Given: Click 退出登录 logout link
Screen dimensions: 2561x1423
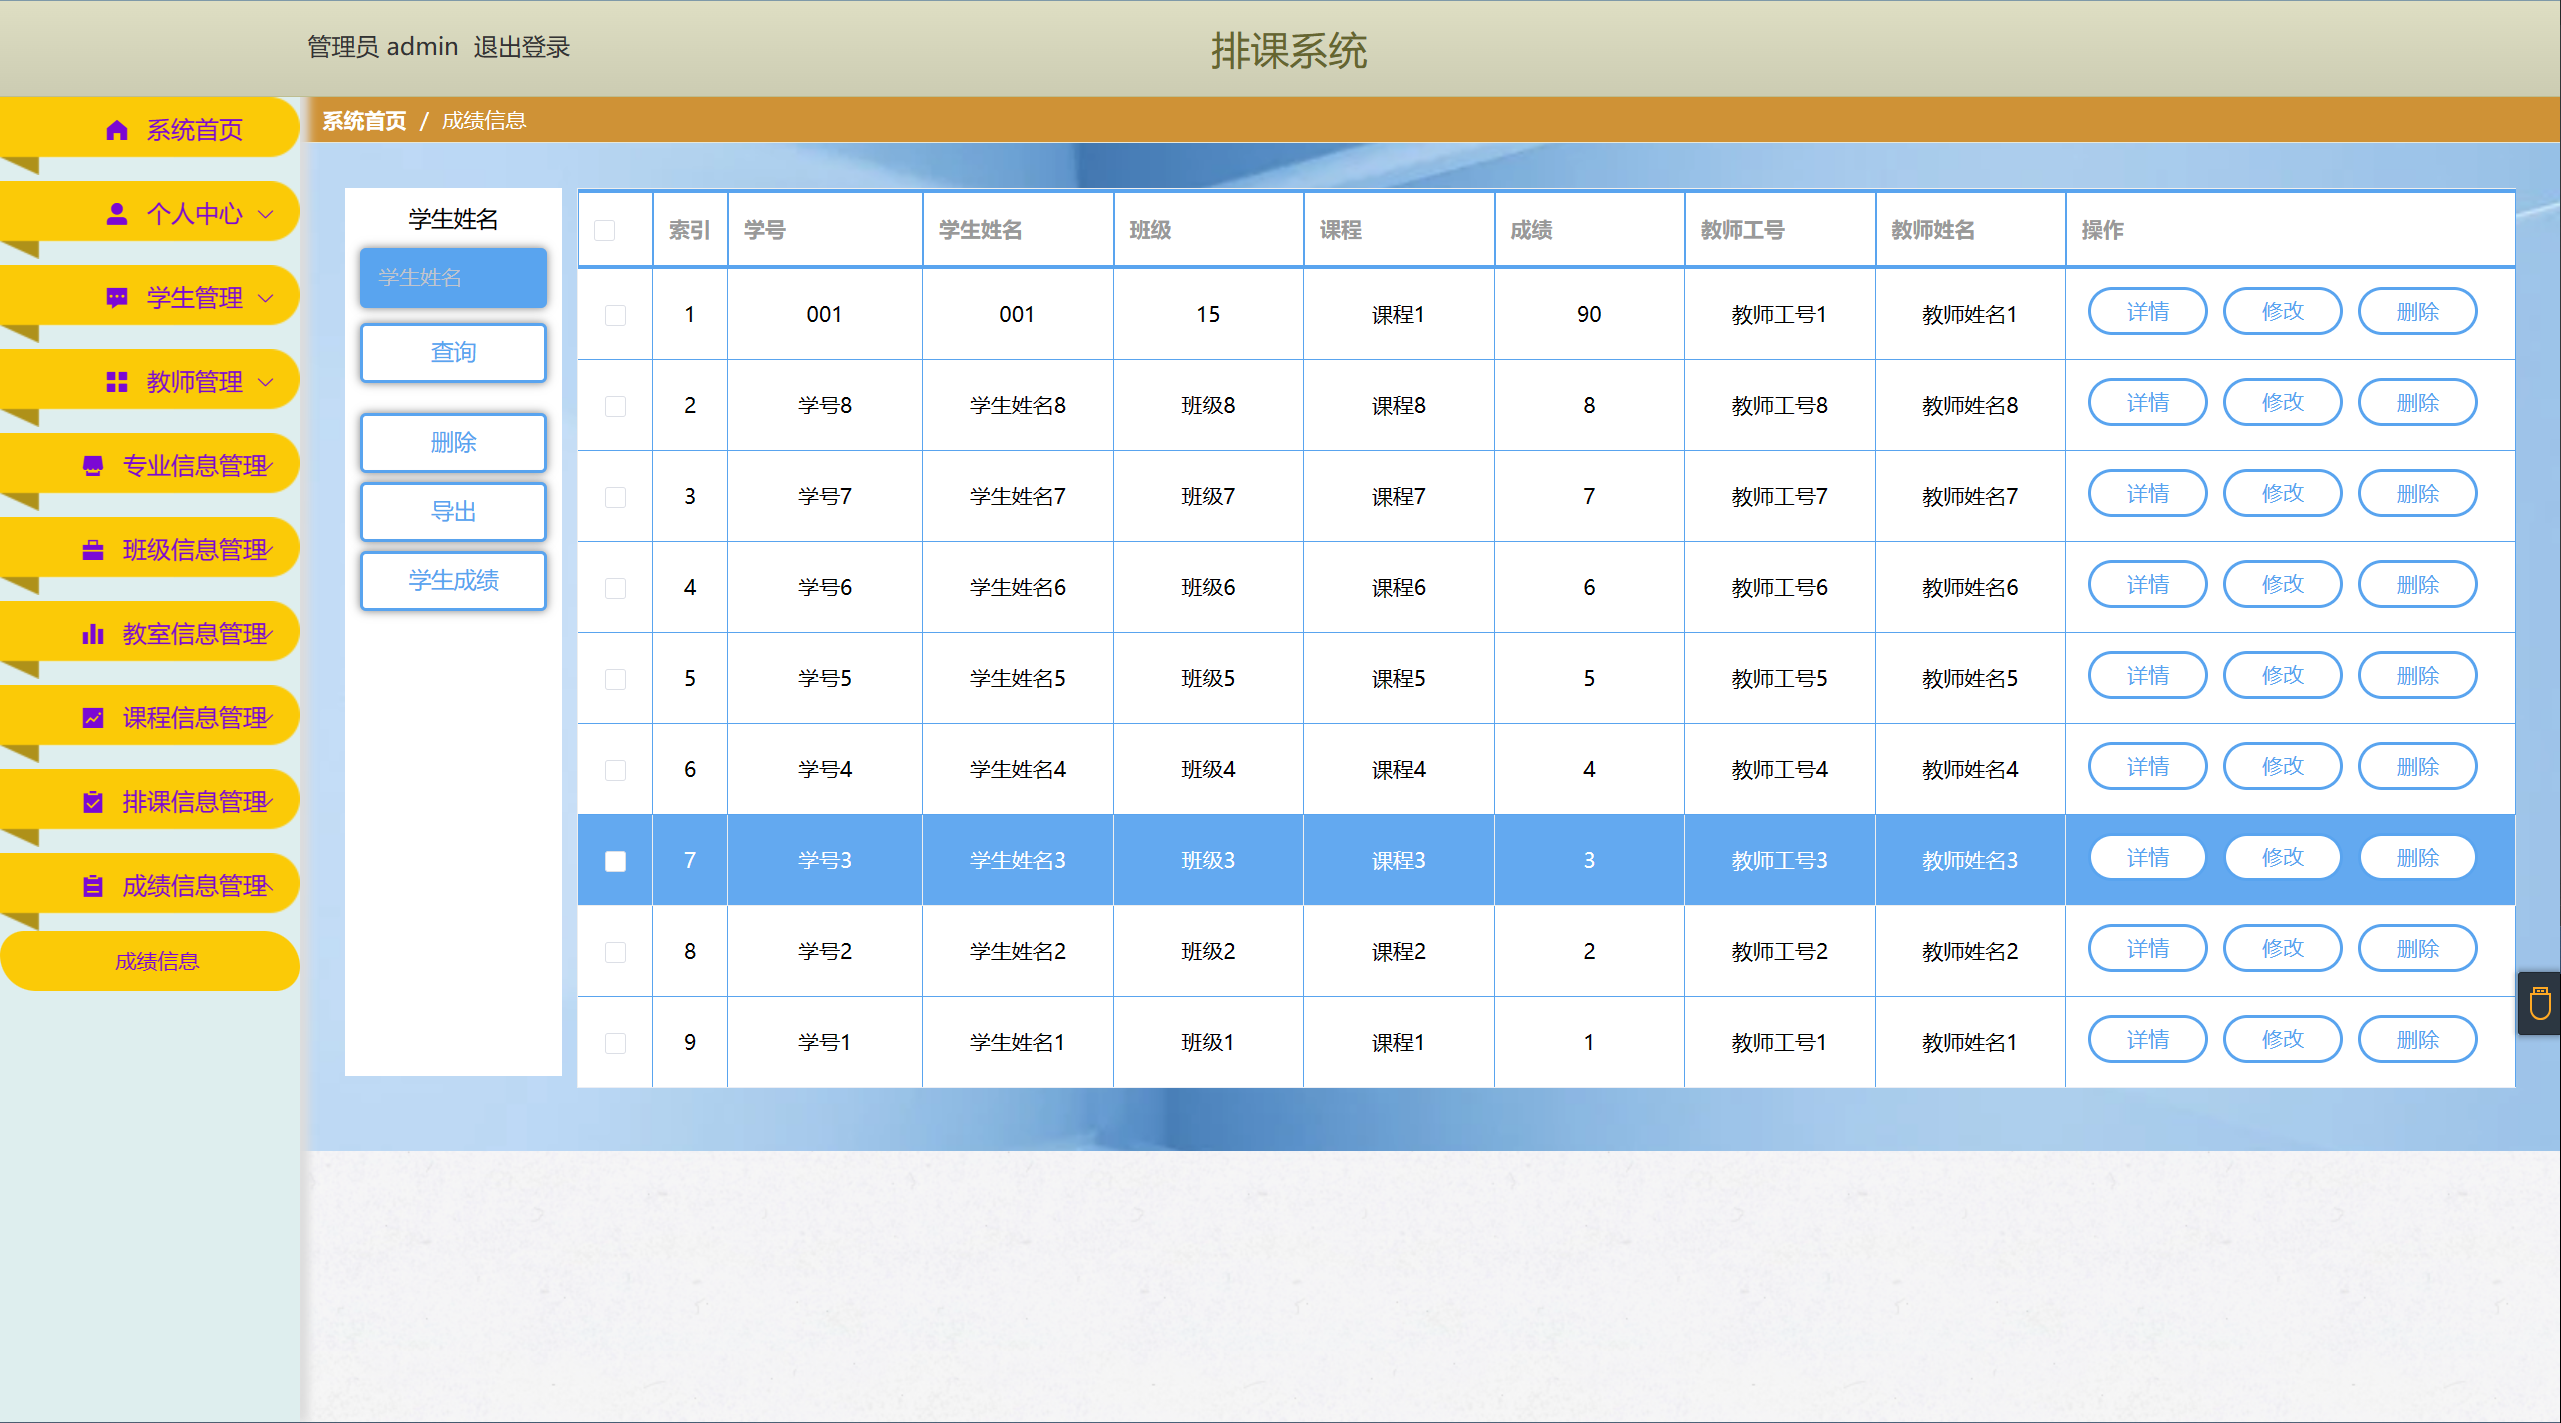Looking at the screenshot, I should [x=521, y=47].
